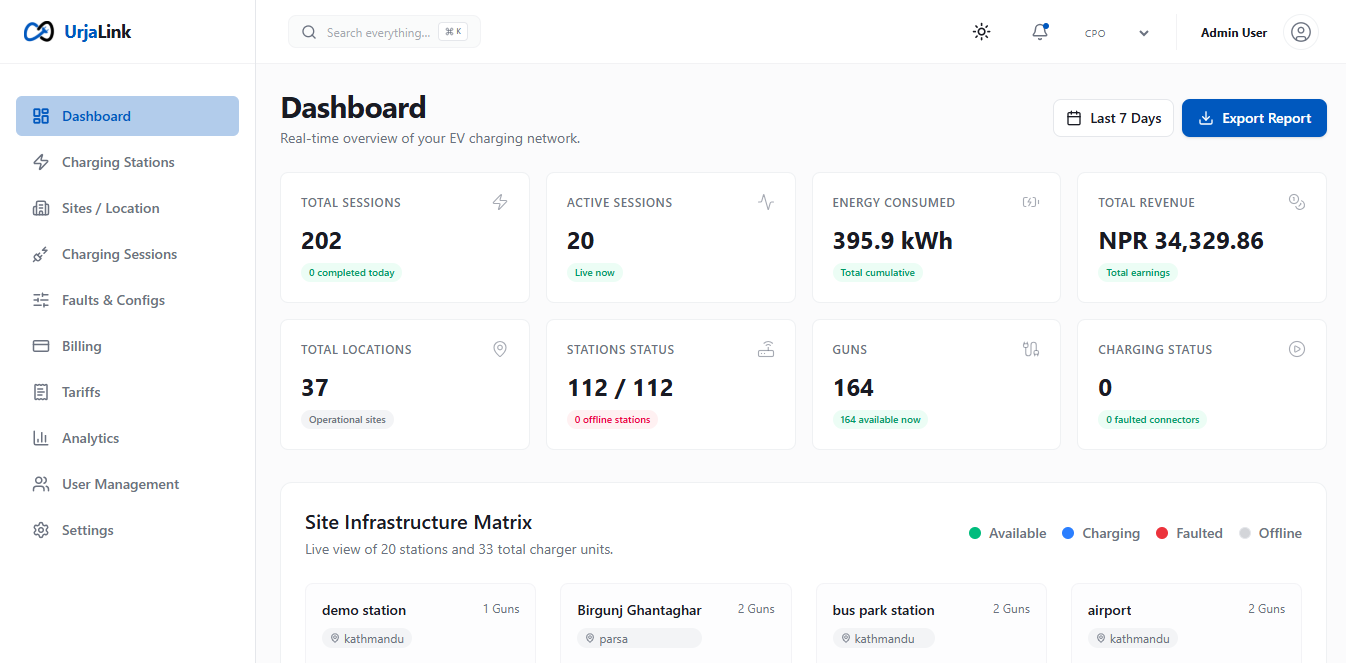Click the Billing card icon
This screenshot has width=1346, height=663.
point(41,346)
